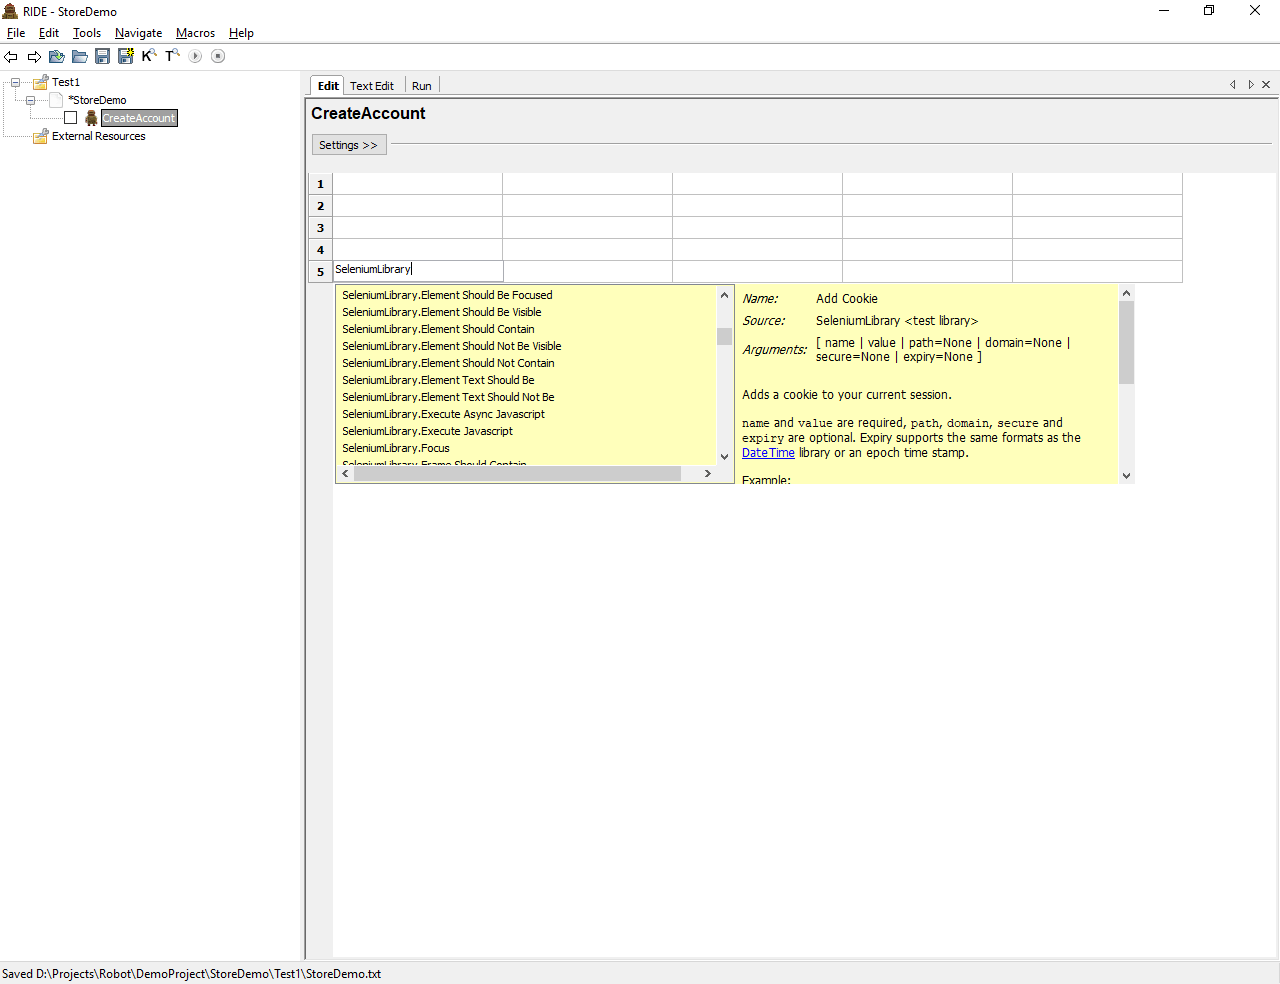Click the External Resources folder icon
The image size is (1280, 984).
click(x=41, y=136)
